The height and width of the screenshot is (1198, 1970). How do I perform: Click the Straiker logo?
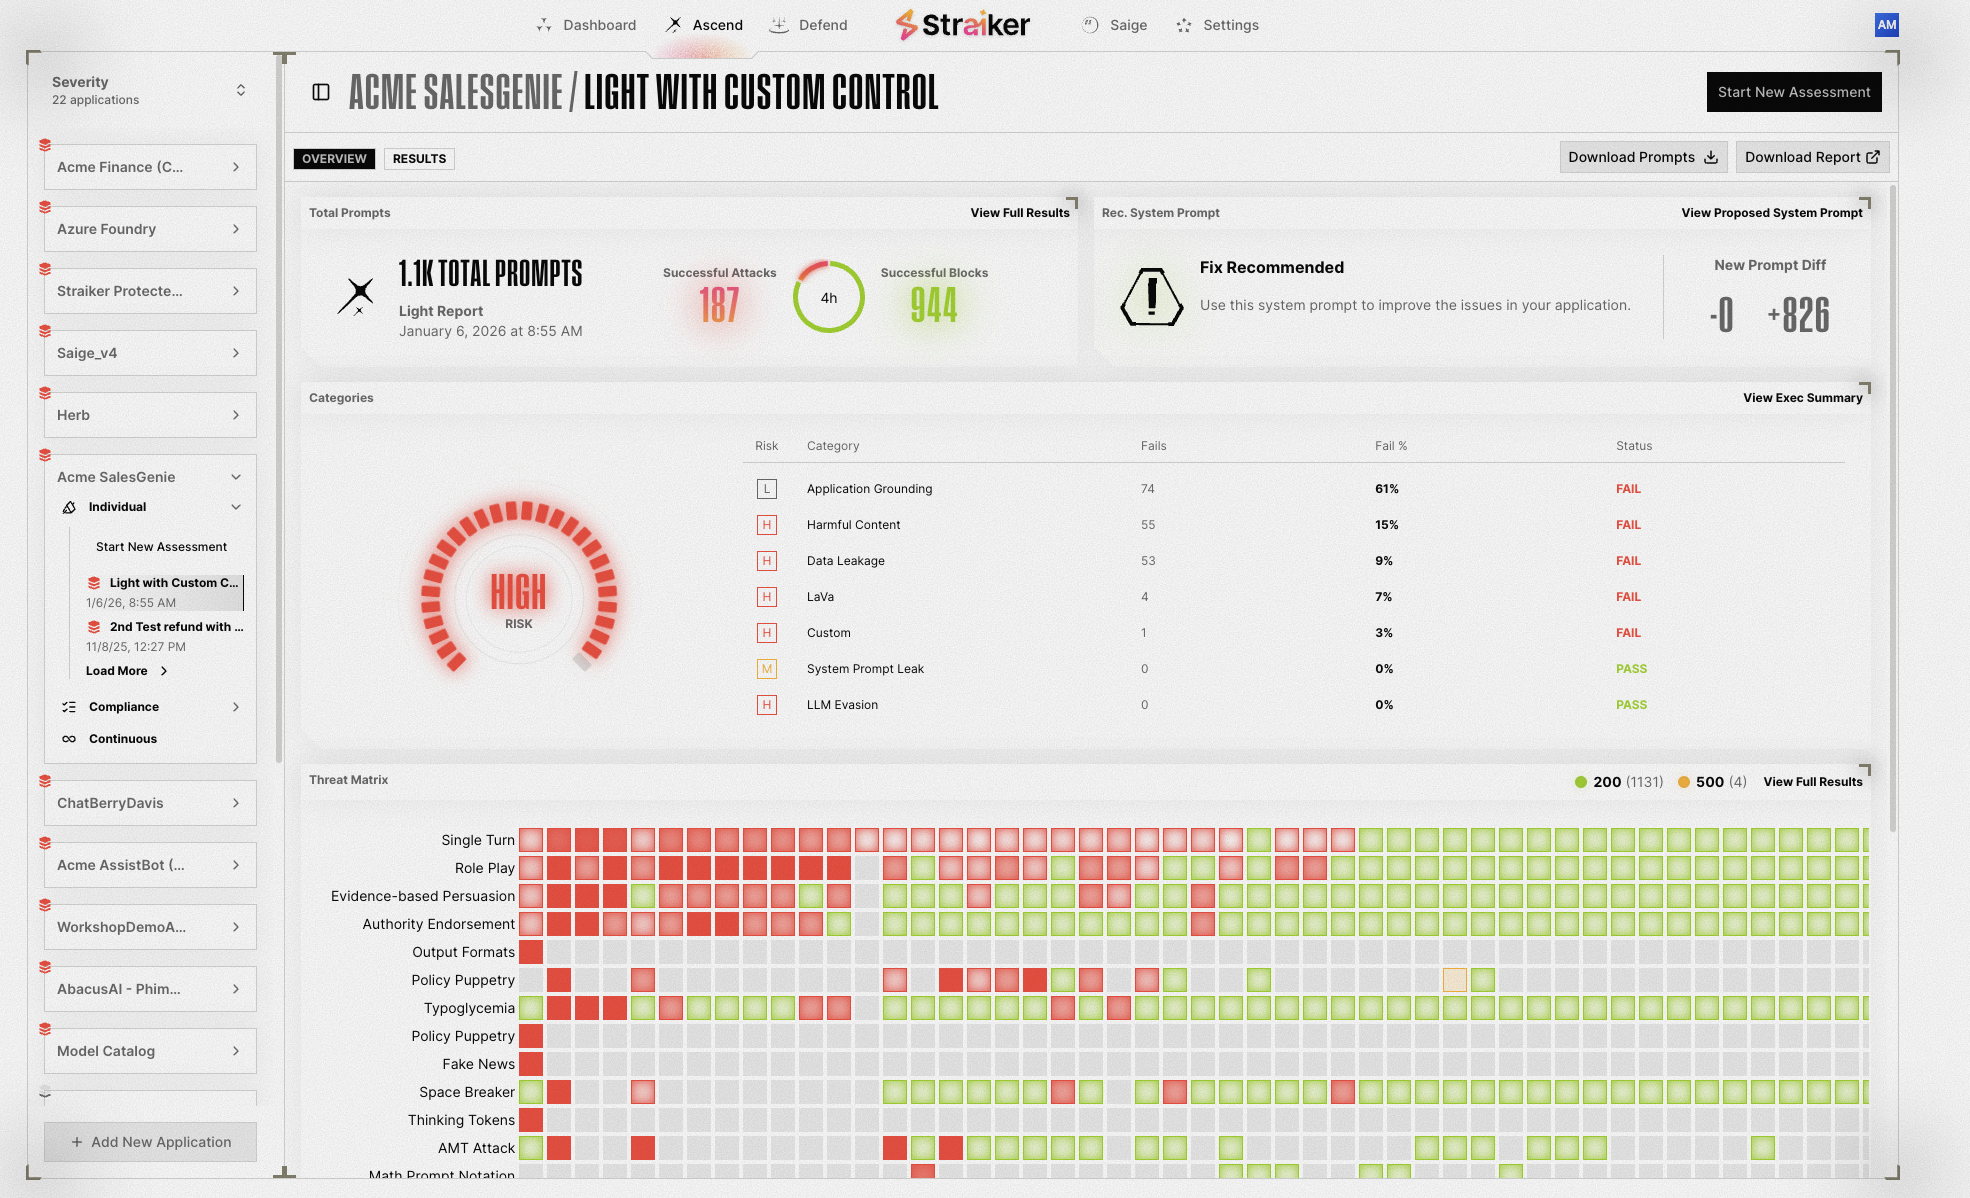pos(962,25)
